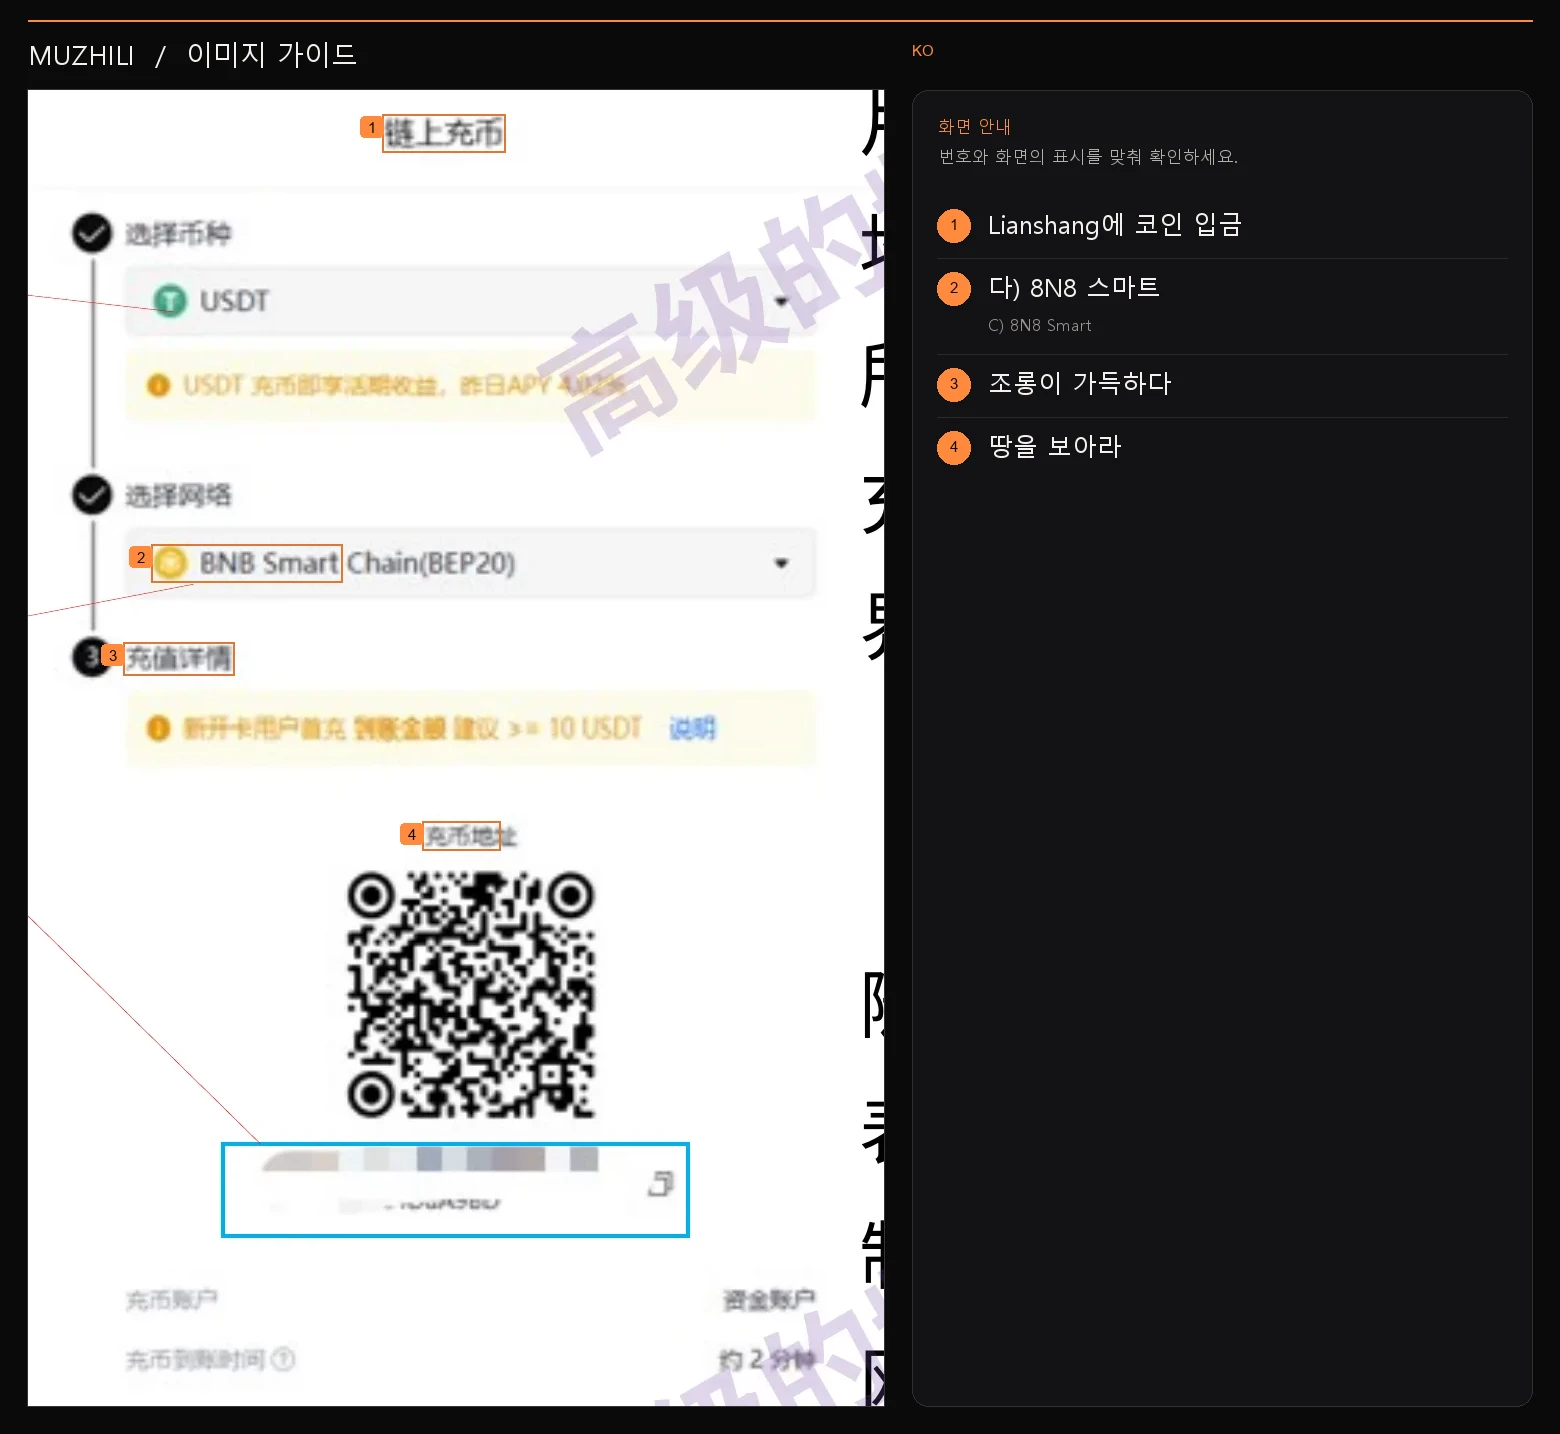Viewport: 1560px width, 1434px height.
Task: Click the 选择网络 step label
Action: coord(178,495)
